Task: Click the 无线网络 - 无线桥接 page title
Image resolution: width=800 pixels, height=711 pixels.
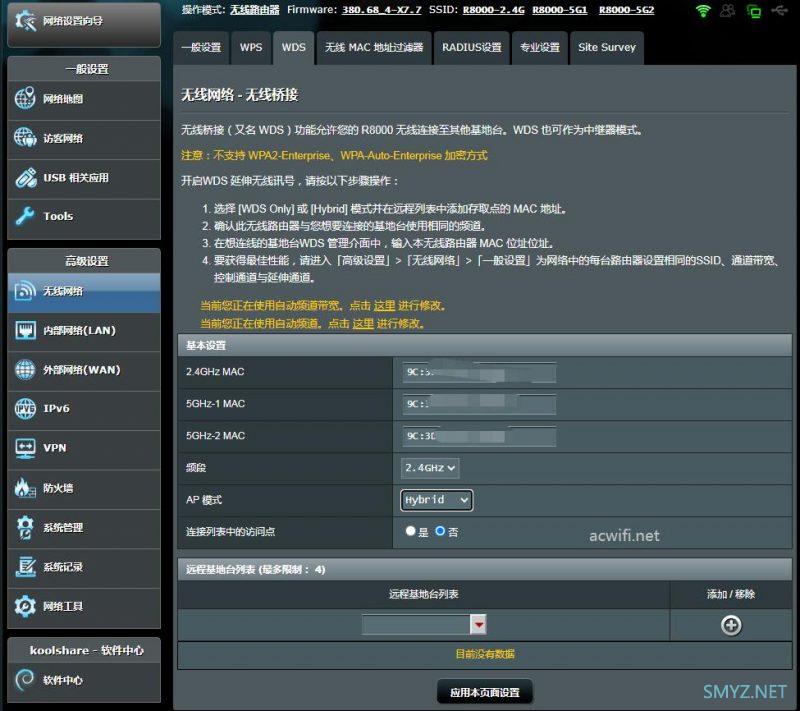Action: (x=240, y=95)
